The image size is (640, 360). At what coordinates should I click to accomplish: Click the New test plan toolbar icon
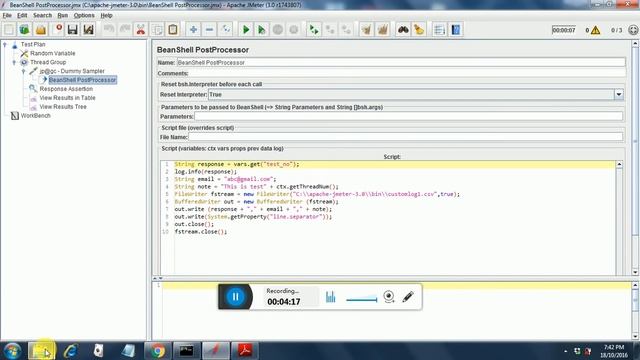[x=9, y=29]
